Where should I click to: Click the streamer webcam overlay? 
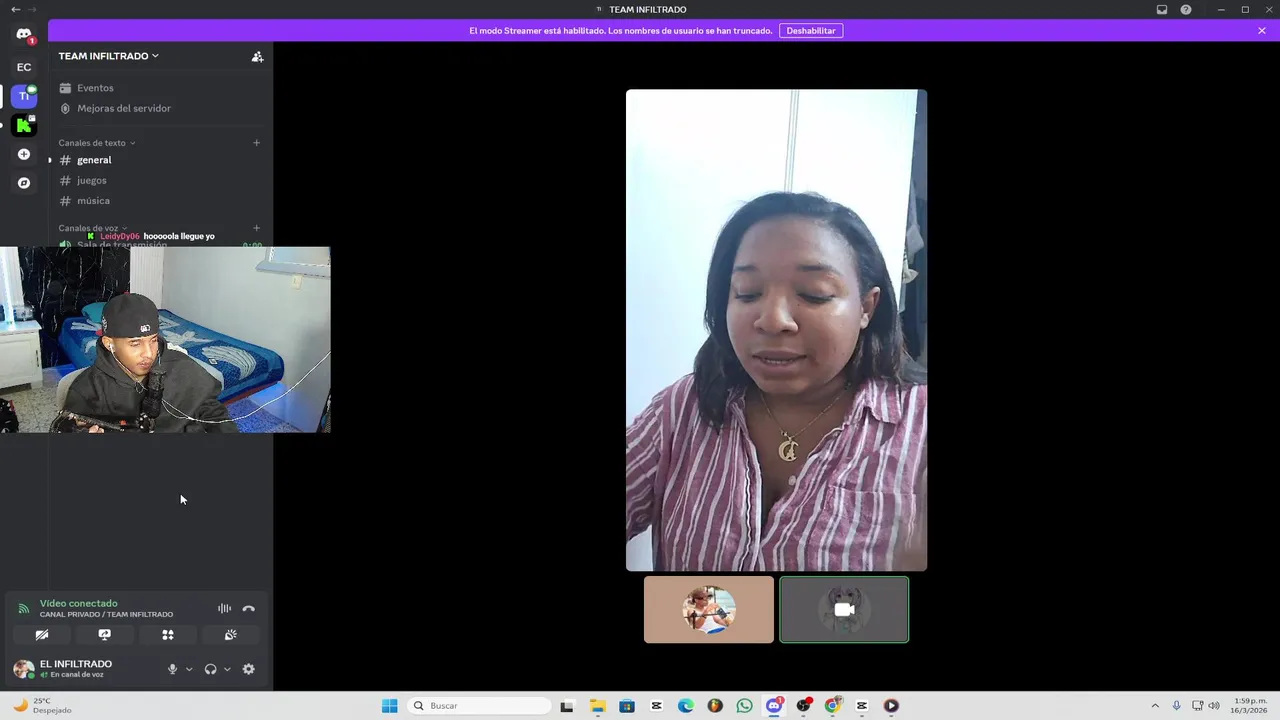[165, 340]
